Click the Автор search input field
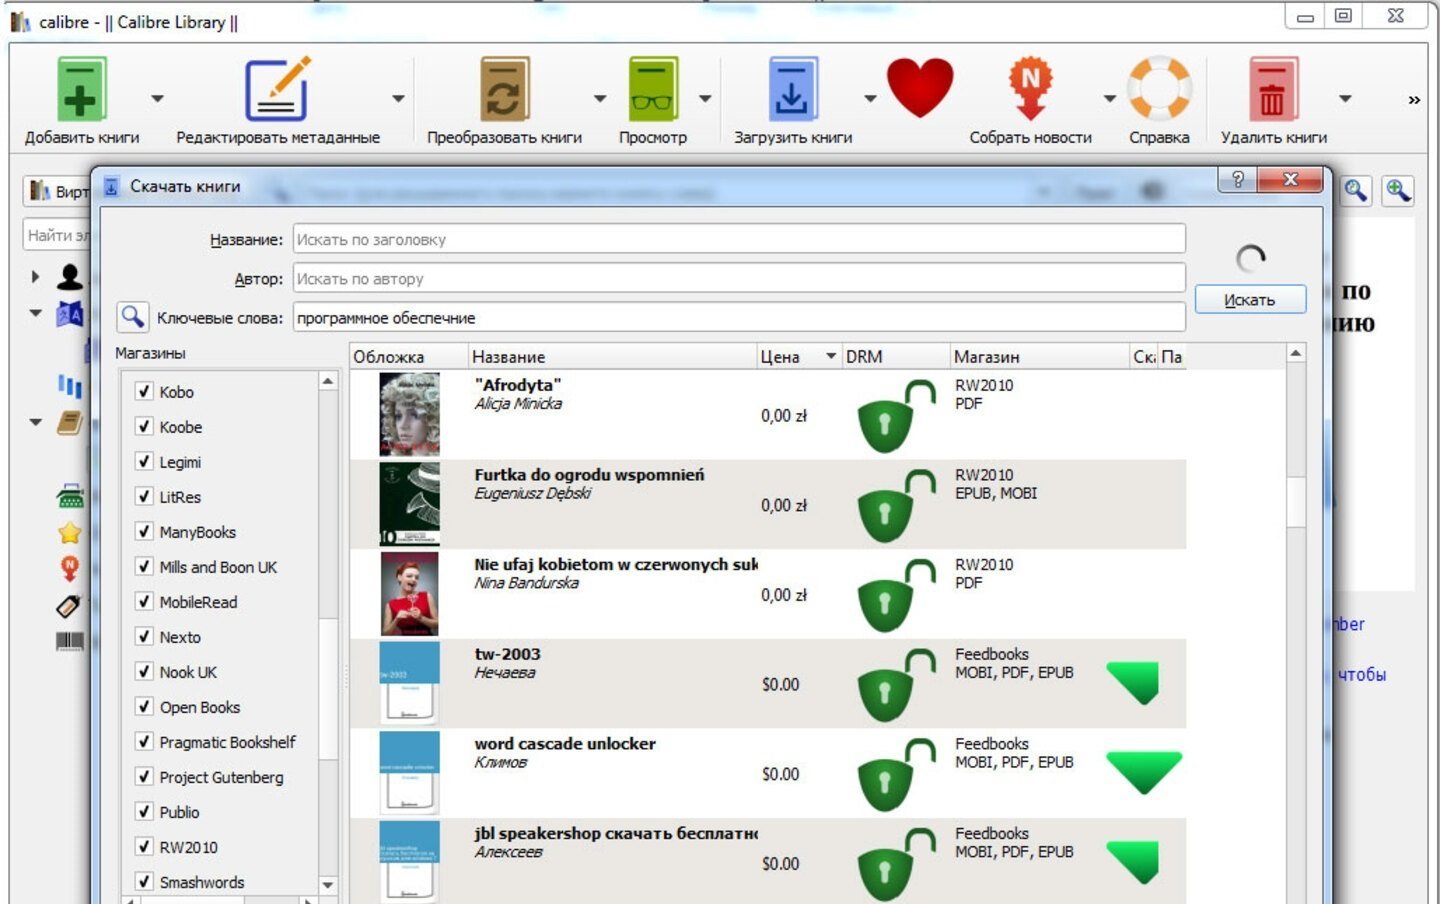The width and height of the screenshot is (1440, 904). tap(738, 279)
